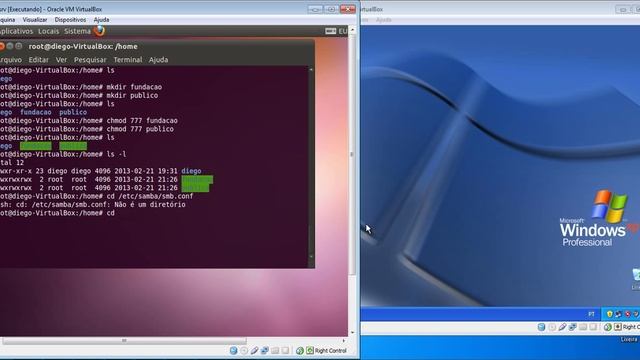Click display icon in Windows XP VM status bar
The height and width of the screenshot is (360, 640).
pyautogui.click(x=593, y=327)
